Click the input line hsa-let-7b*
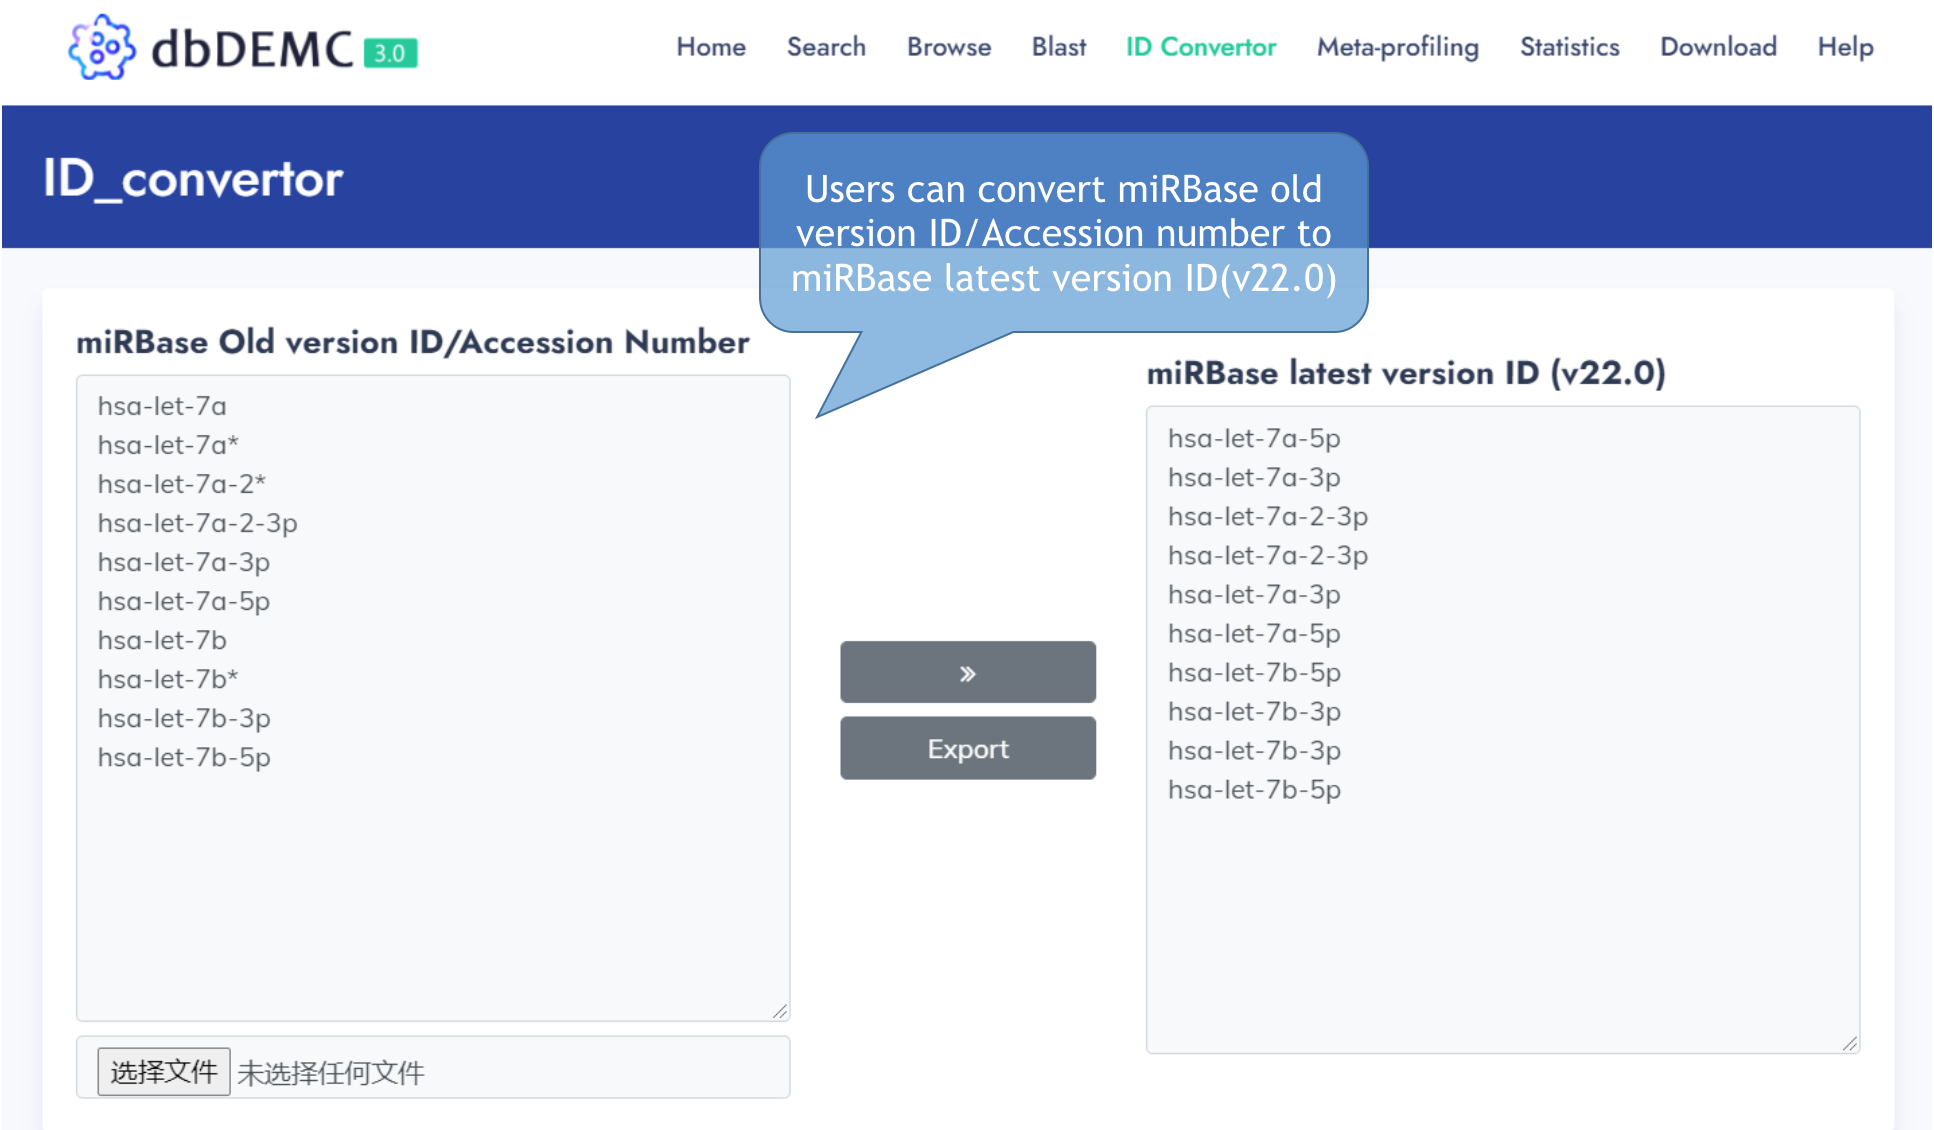The height and width of the screenshot is (1130, 1934). 168,679
